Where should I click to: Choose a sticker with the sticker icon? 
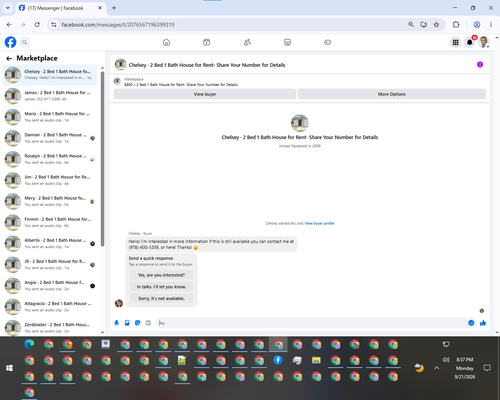(x=138, y=323)
